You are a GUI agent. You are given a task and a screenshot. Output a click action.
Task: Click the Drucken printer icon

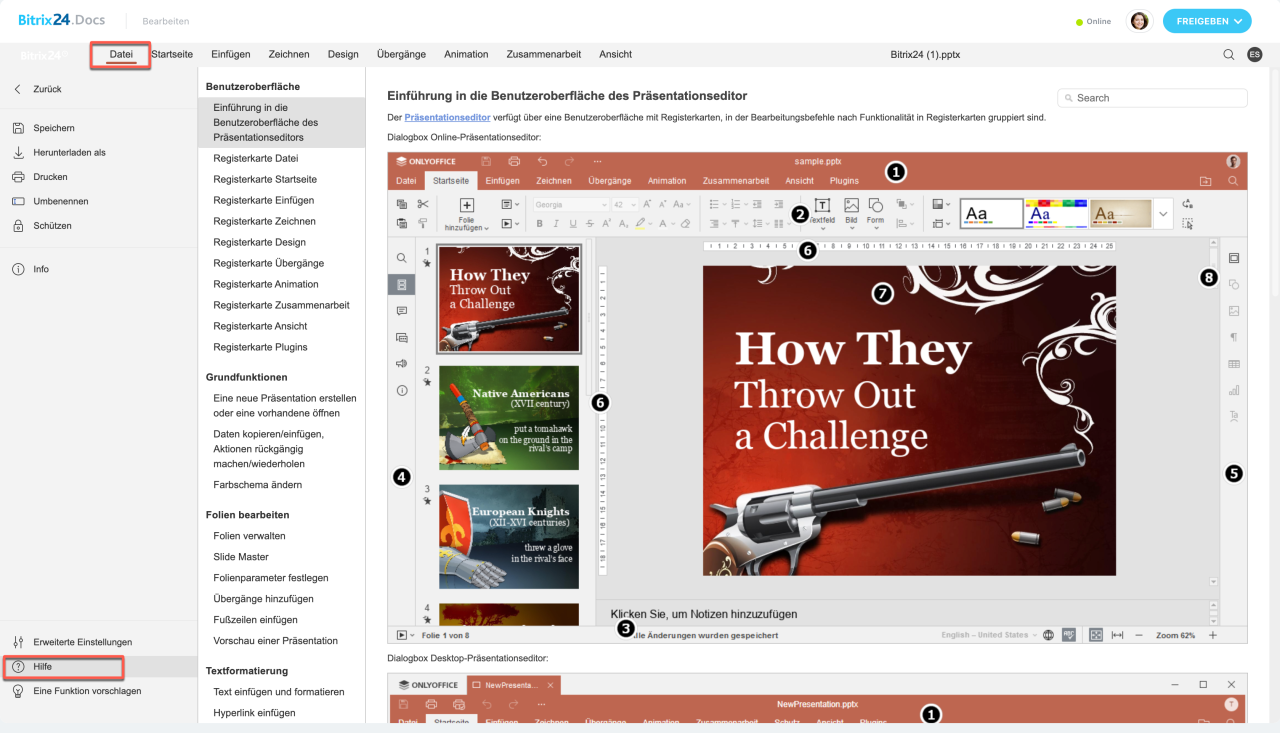click(x=18, y=177)
